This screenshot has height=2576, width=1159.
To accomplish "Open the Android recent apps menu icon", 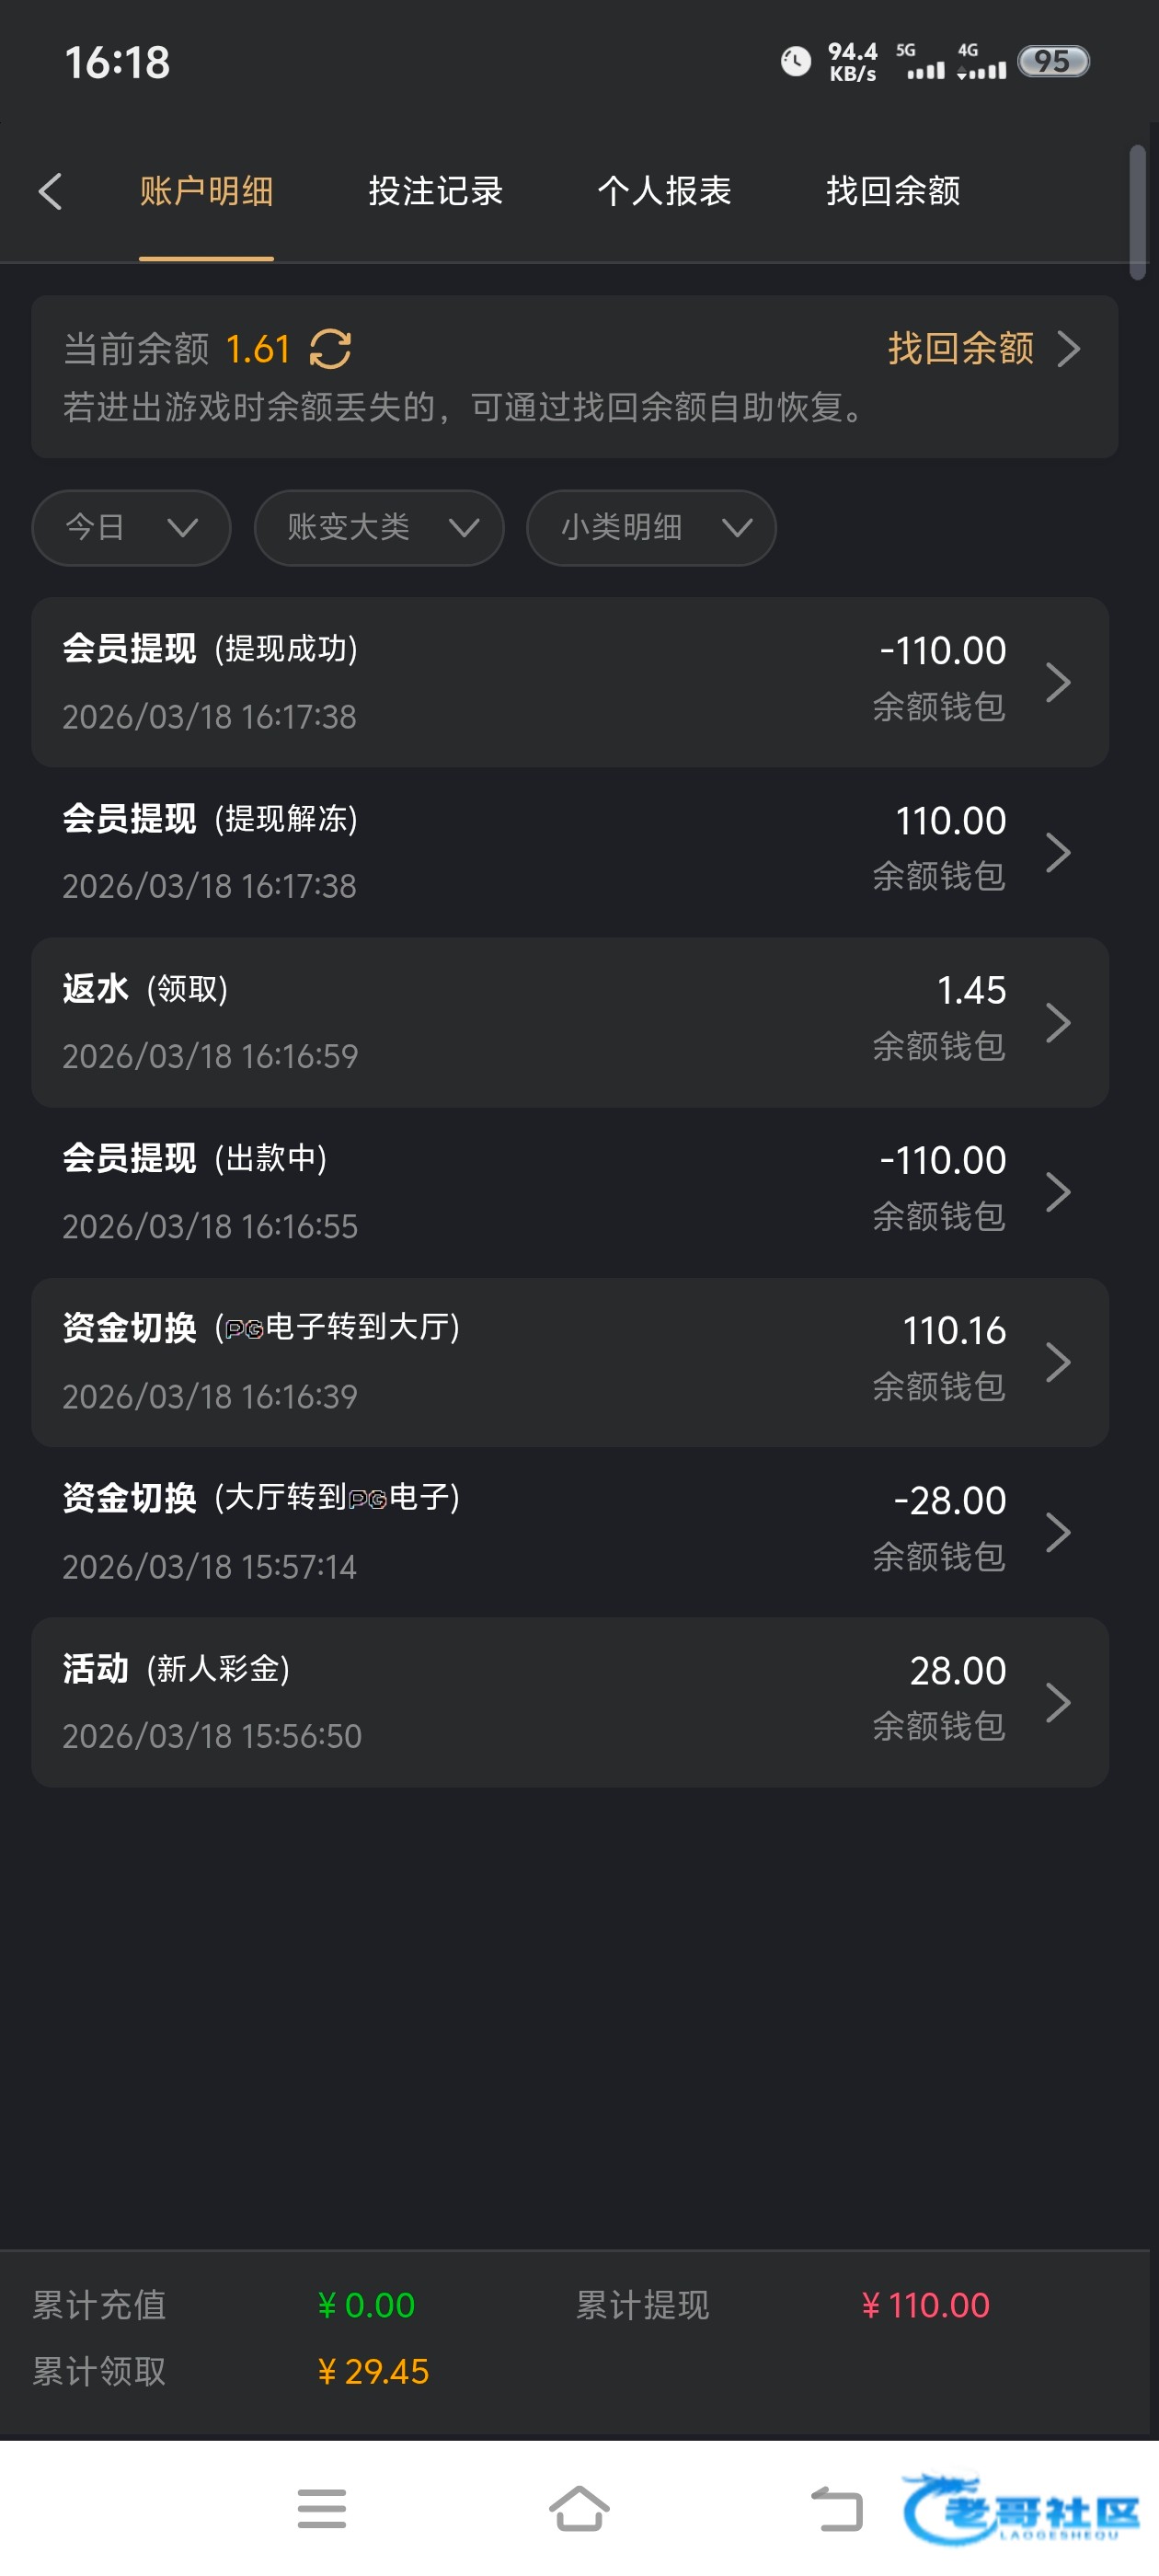I will coord(321,2508).
